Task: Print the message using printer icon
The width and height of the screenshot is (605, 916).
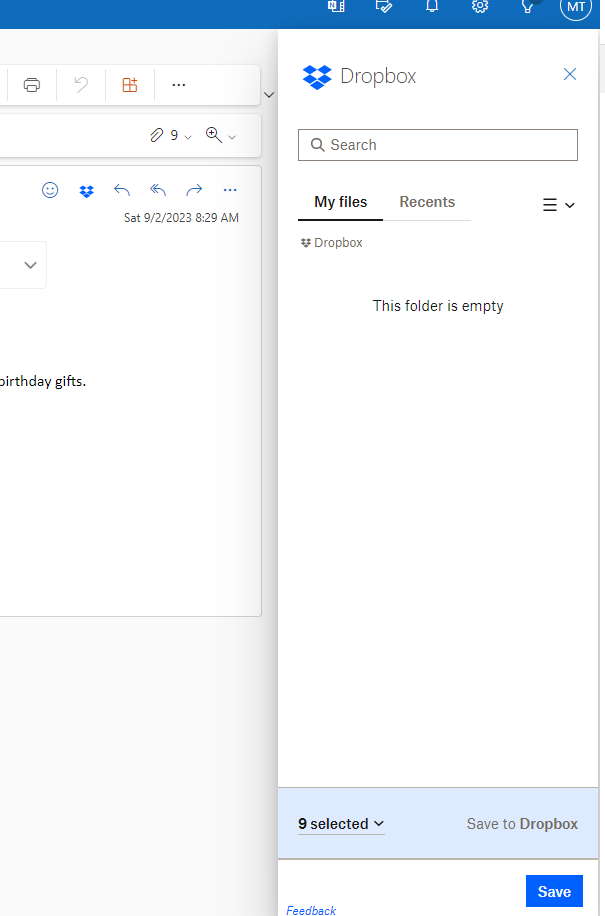Action: 32,85
